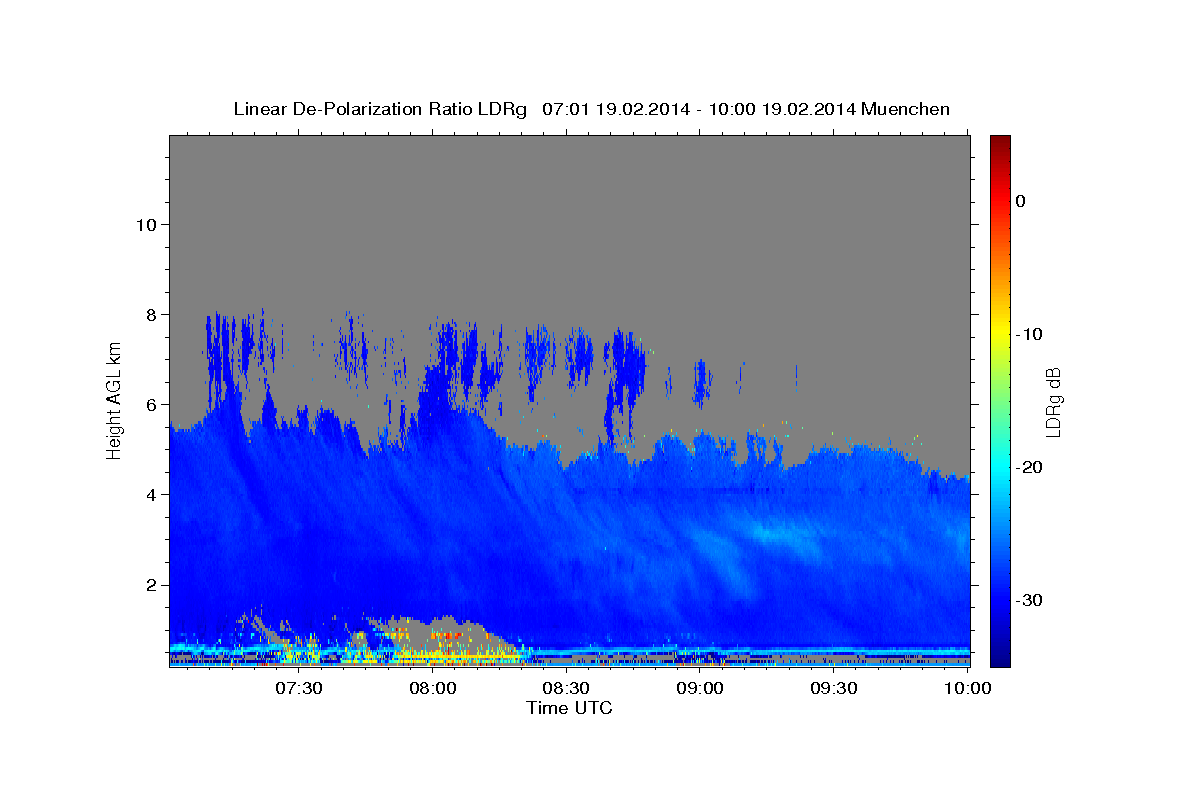Click the colorbar value 0
Image resolution: width=1200 pixels, height=800 pixels.
(x=1021, y=201)
